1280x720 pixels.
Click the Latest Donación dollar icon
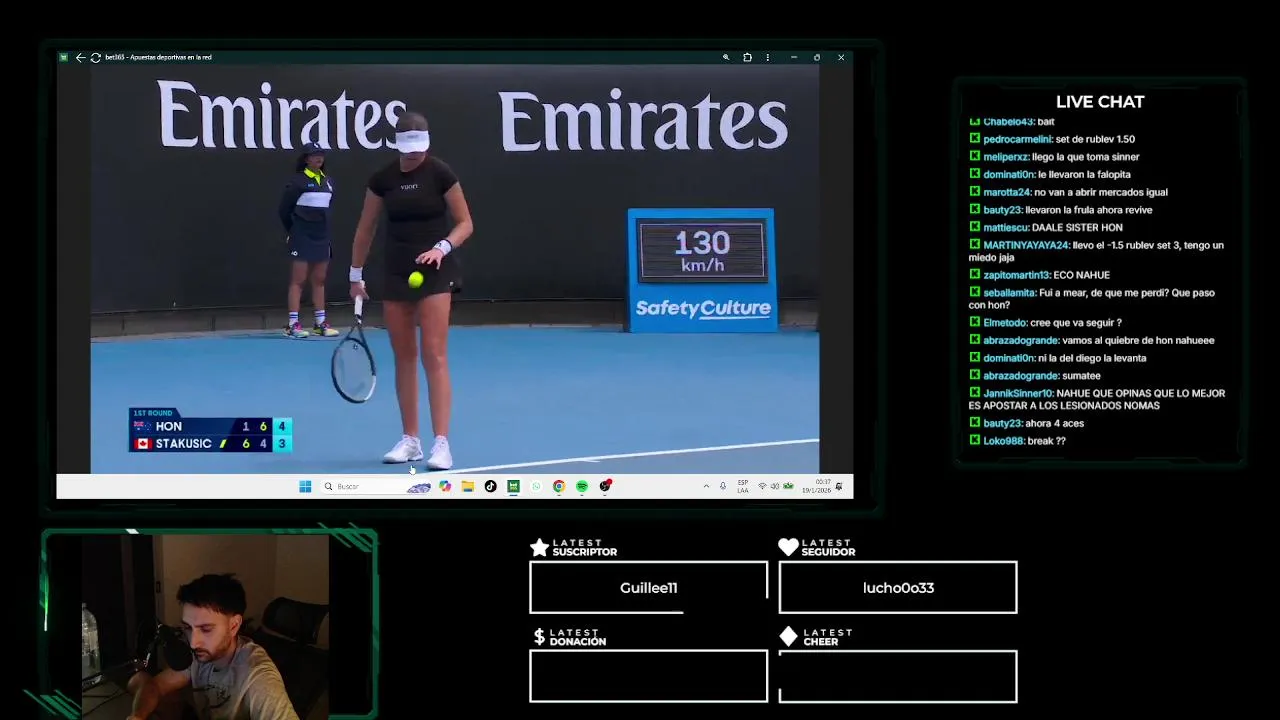(x=539, y=636)
